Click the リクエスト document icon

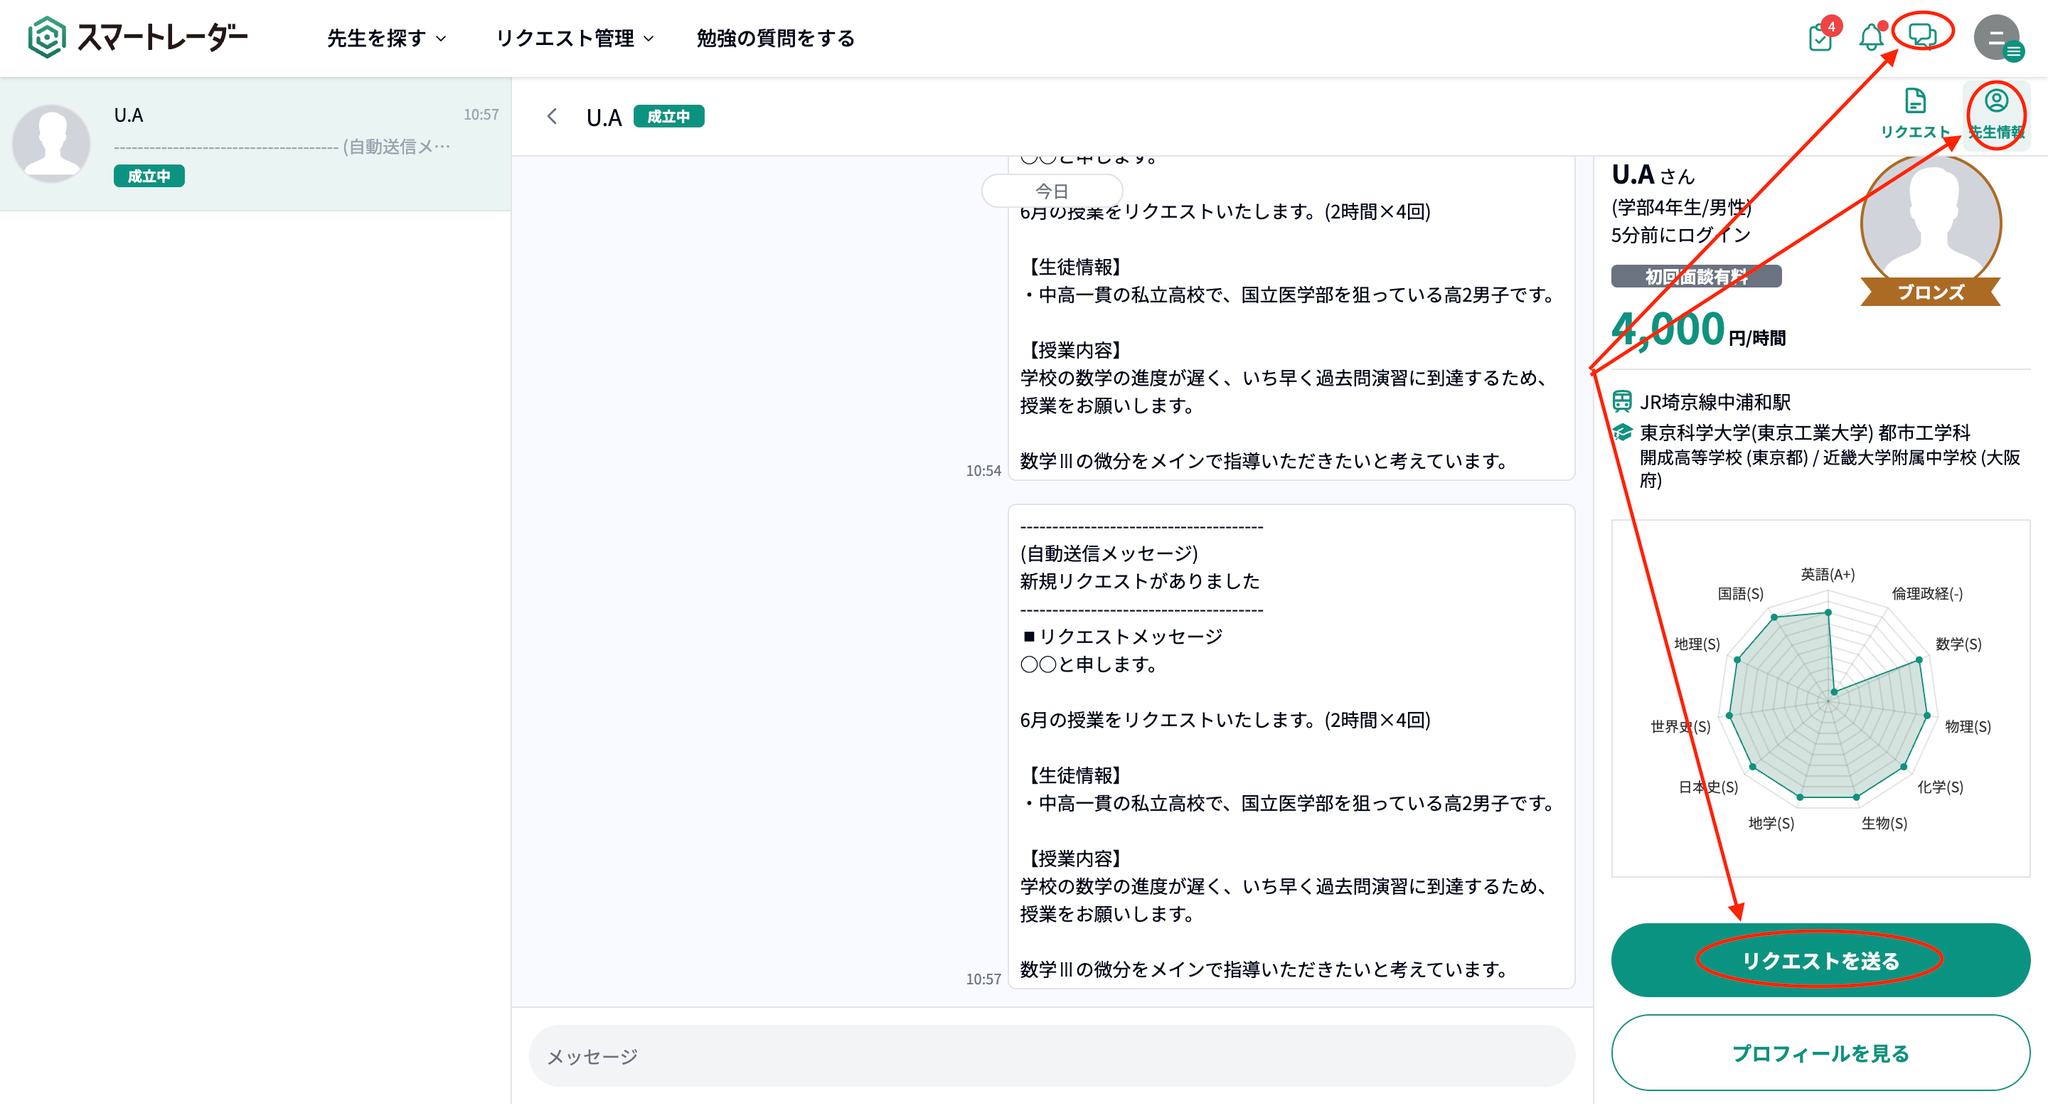(x=1914, y=102)
